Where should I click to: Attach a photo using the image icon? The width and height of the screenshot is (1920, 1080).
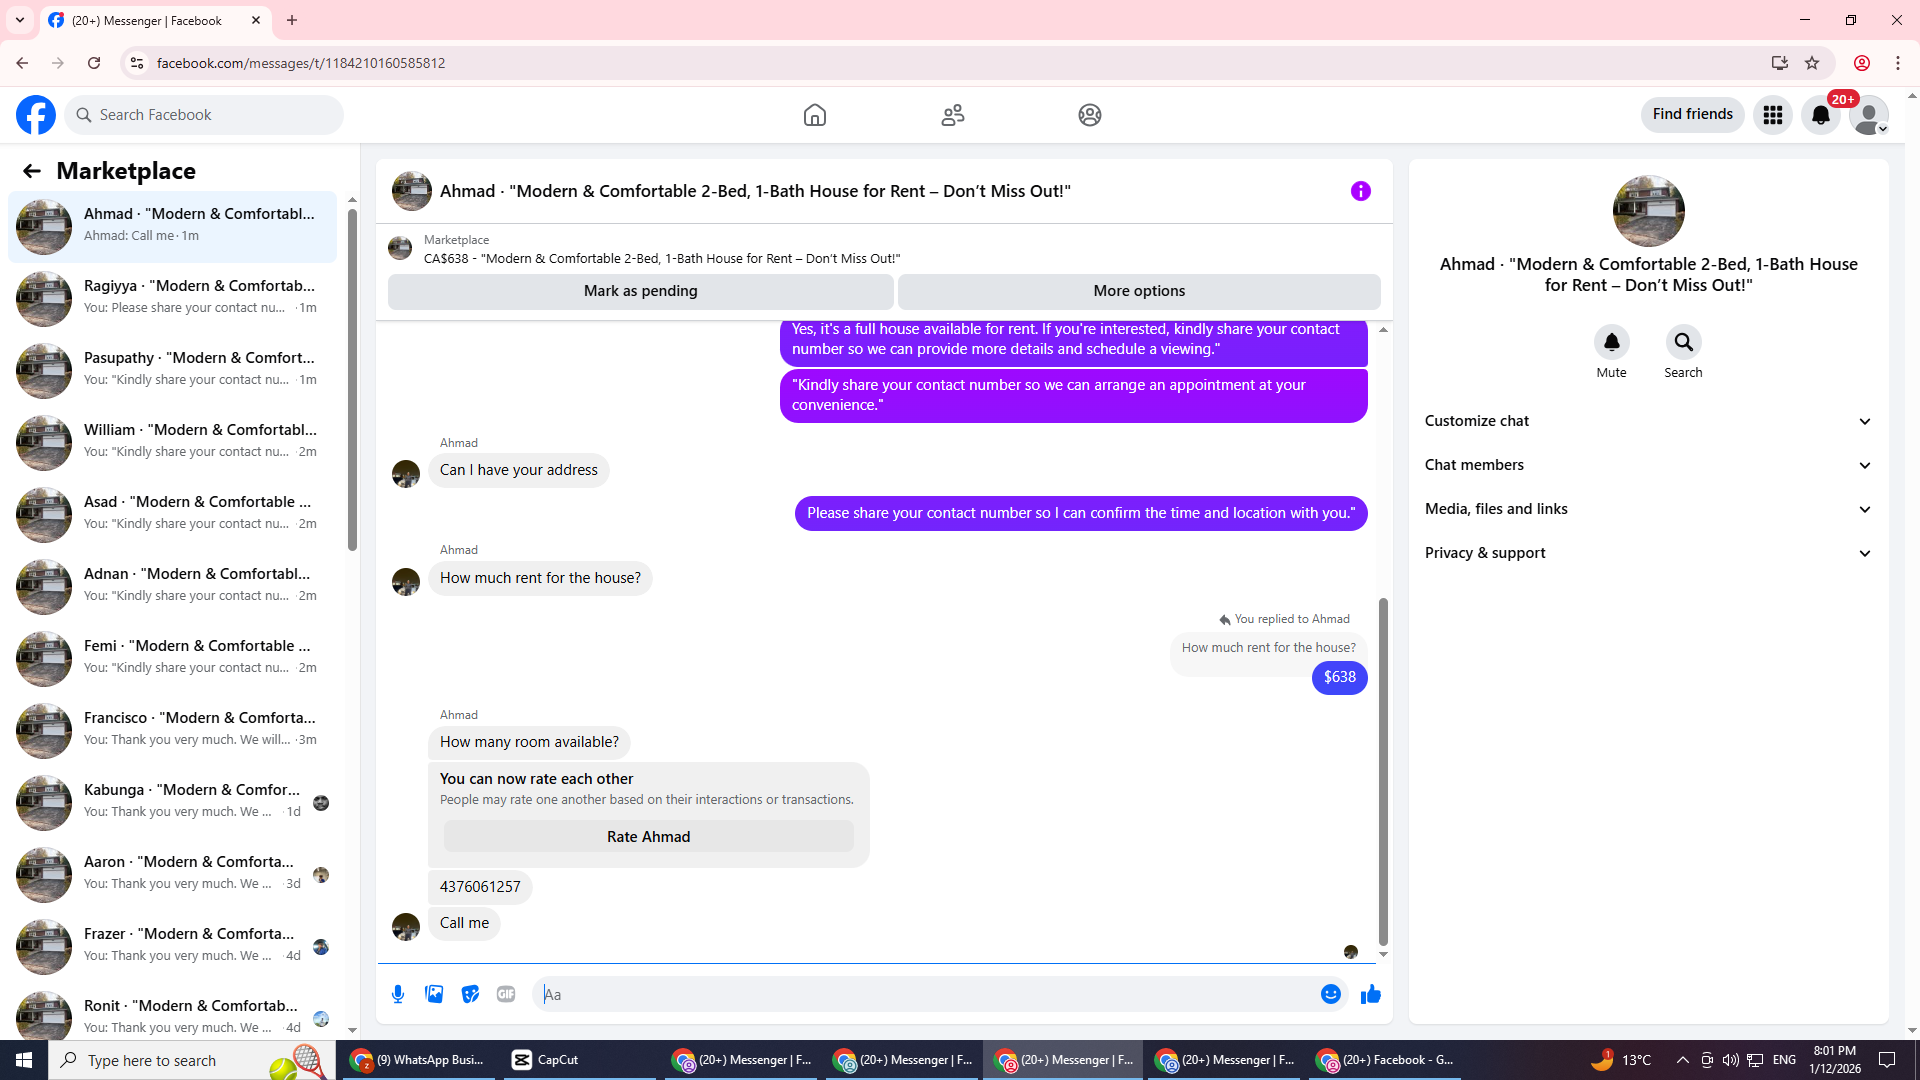click(434, 994)
